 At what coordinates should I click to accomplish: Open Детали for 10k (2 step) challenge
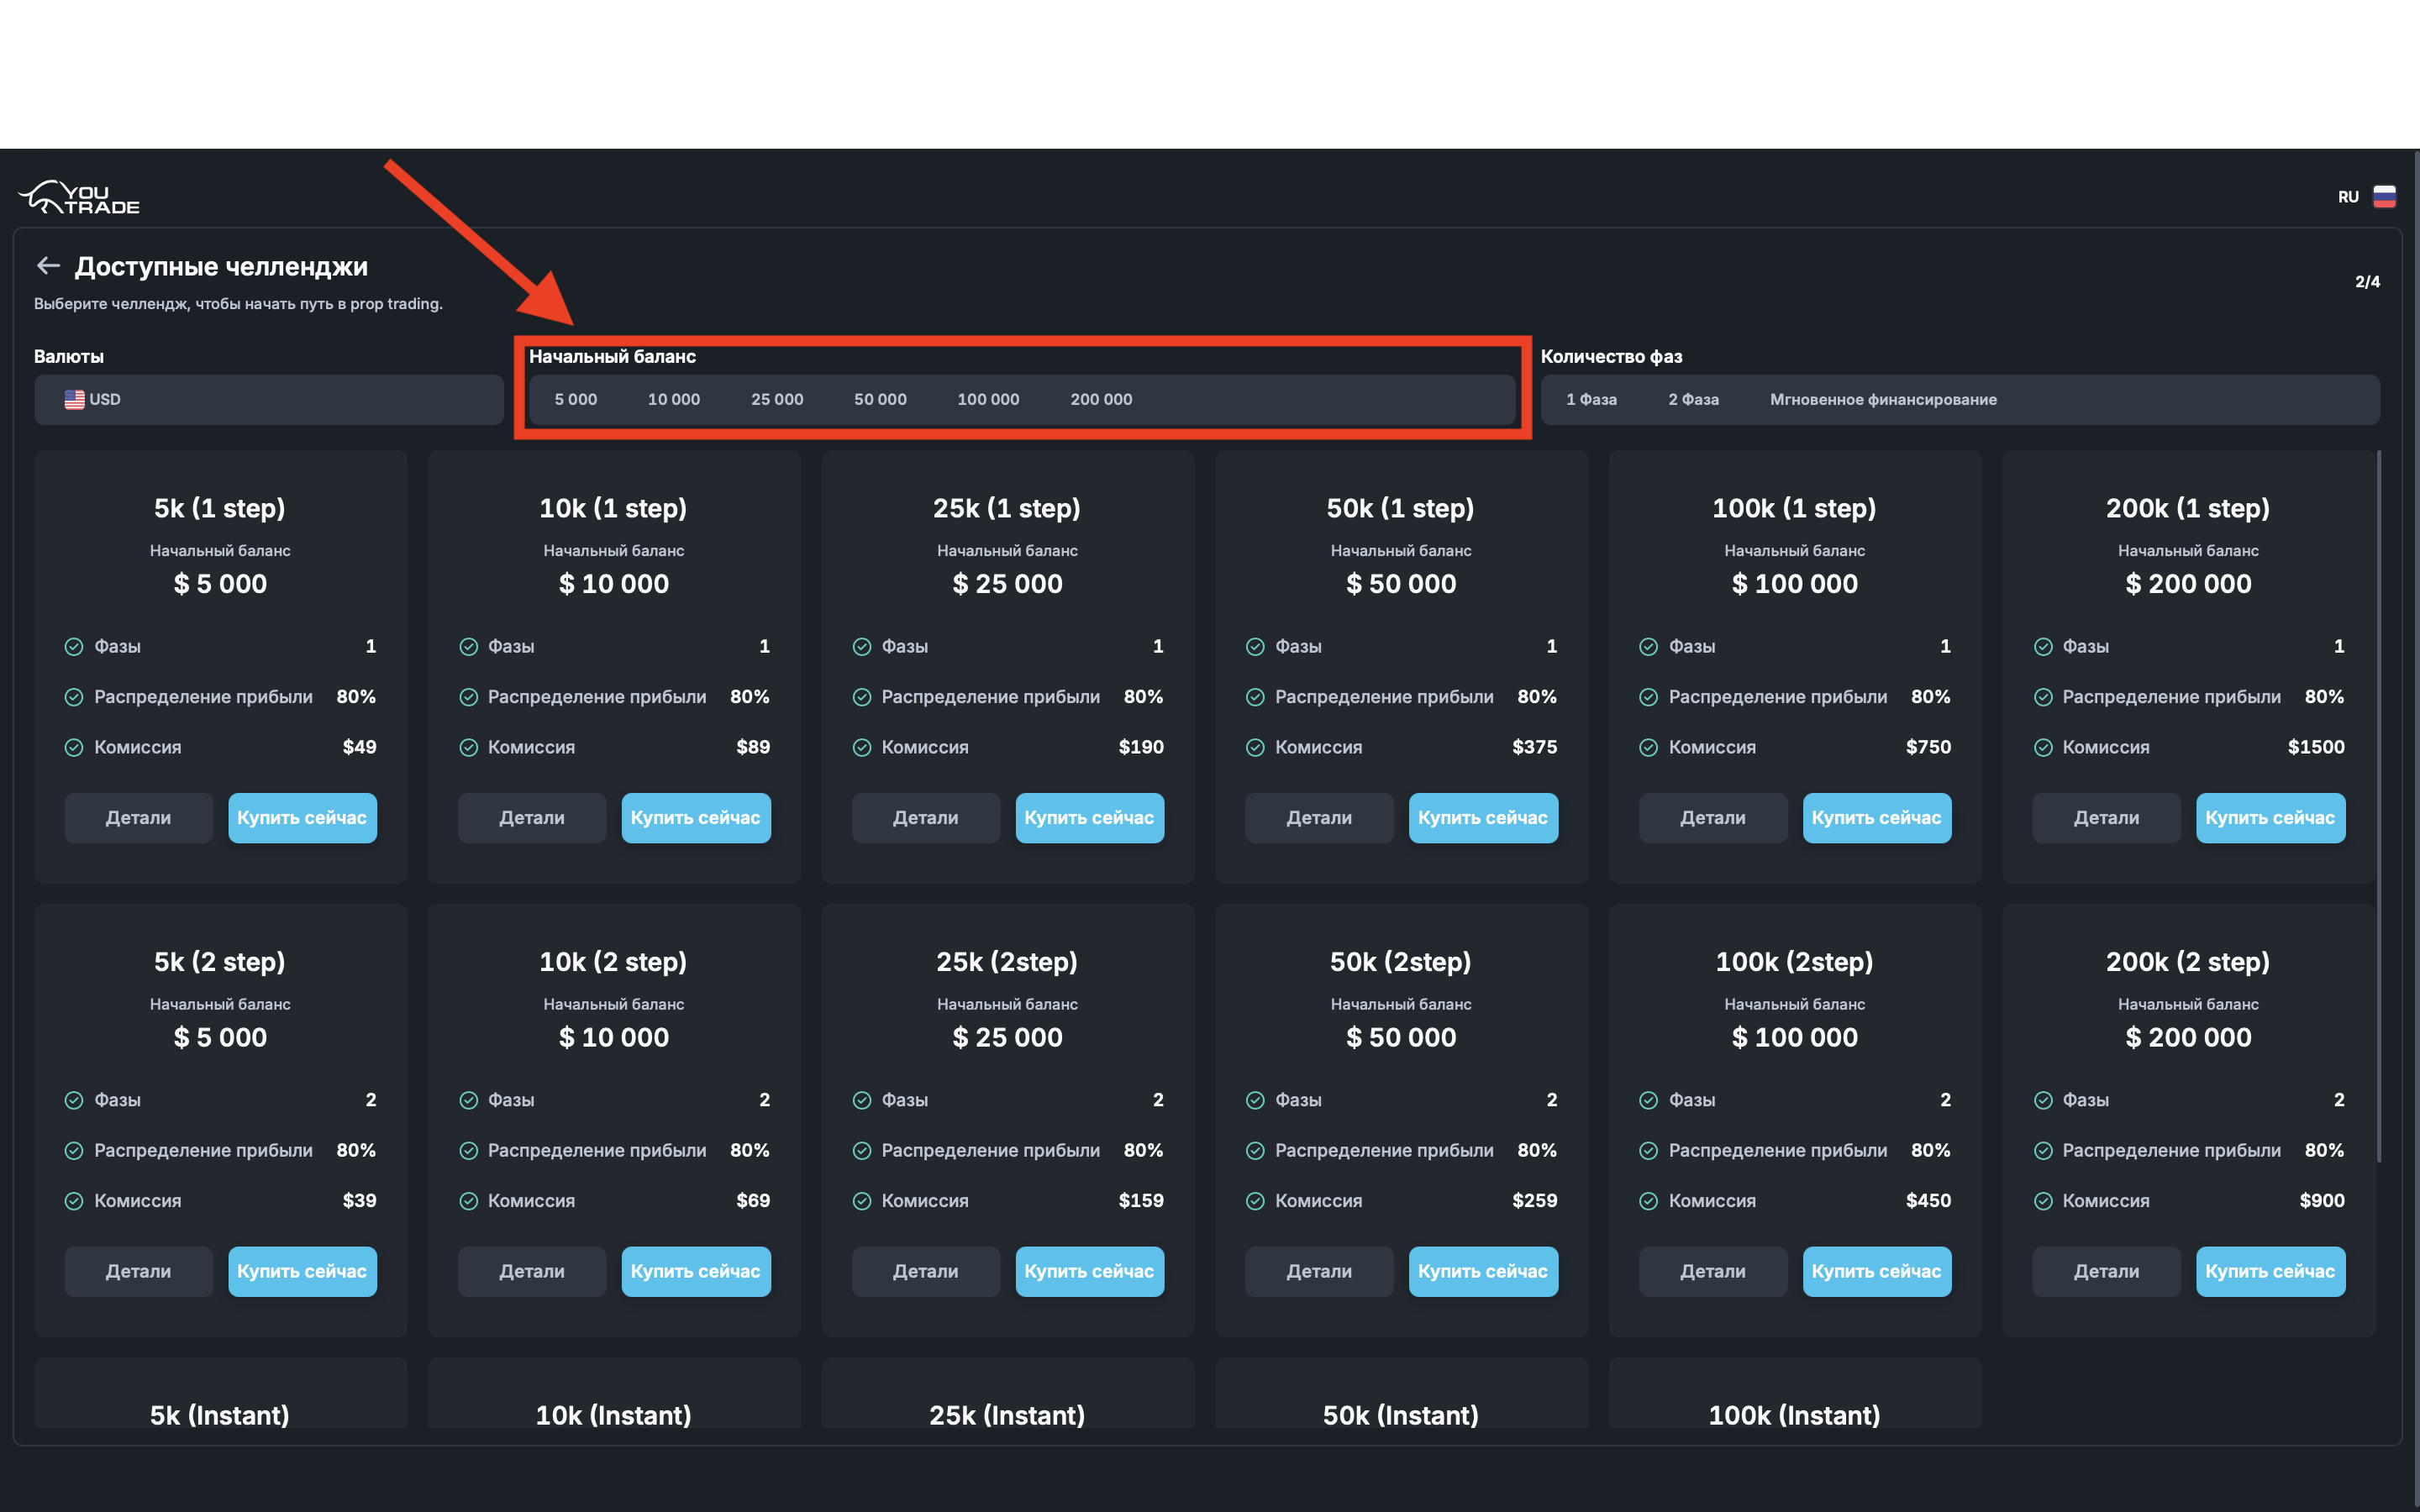coord(532,1272)
